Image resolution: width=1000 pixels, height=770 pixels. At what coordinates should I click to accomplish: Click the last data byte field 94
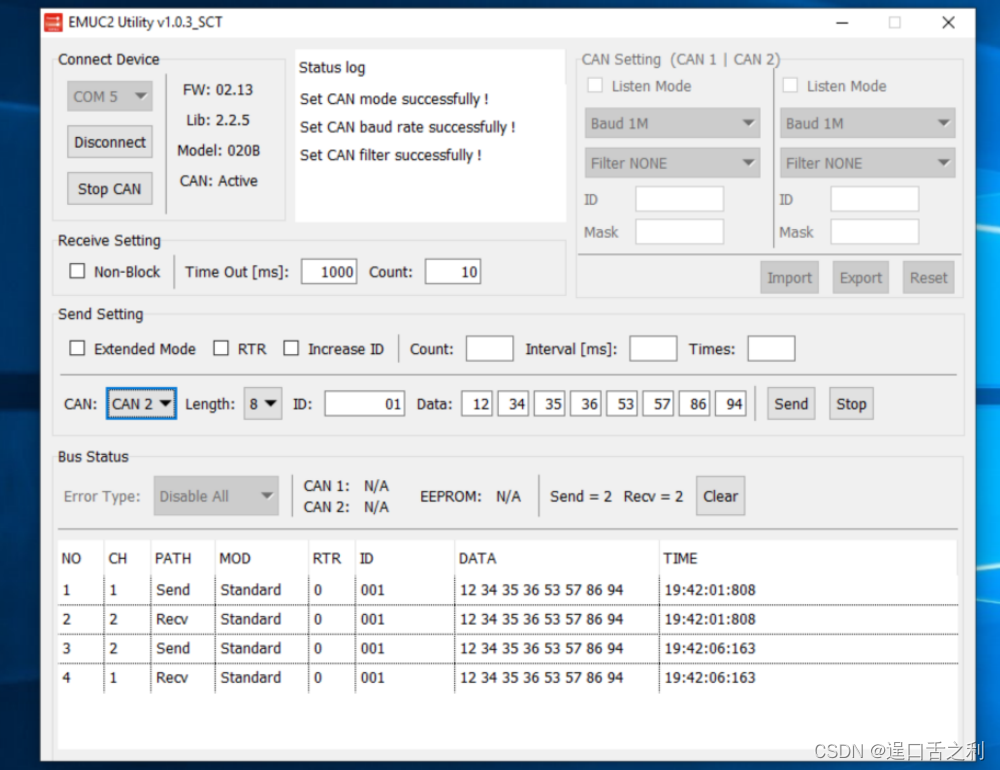[x=731, y=404]
